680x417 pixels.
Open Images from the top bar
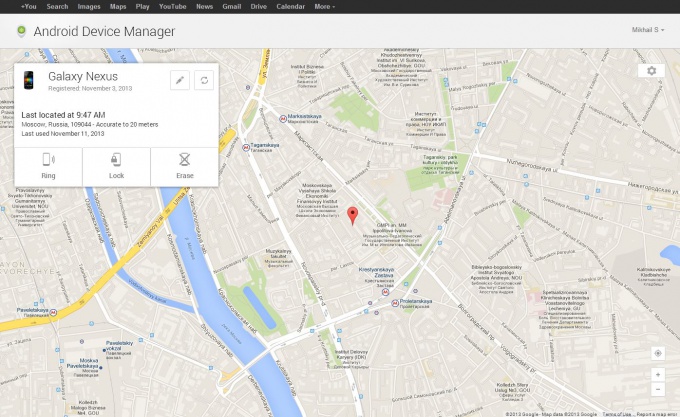point(89,7)
